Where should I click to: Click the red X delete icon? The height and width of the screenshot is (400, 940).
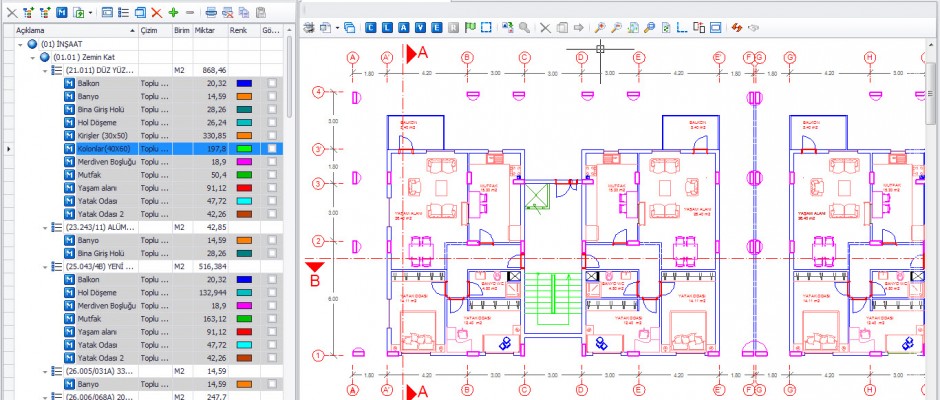click(157, 12)
